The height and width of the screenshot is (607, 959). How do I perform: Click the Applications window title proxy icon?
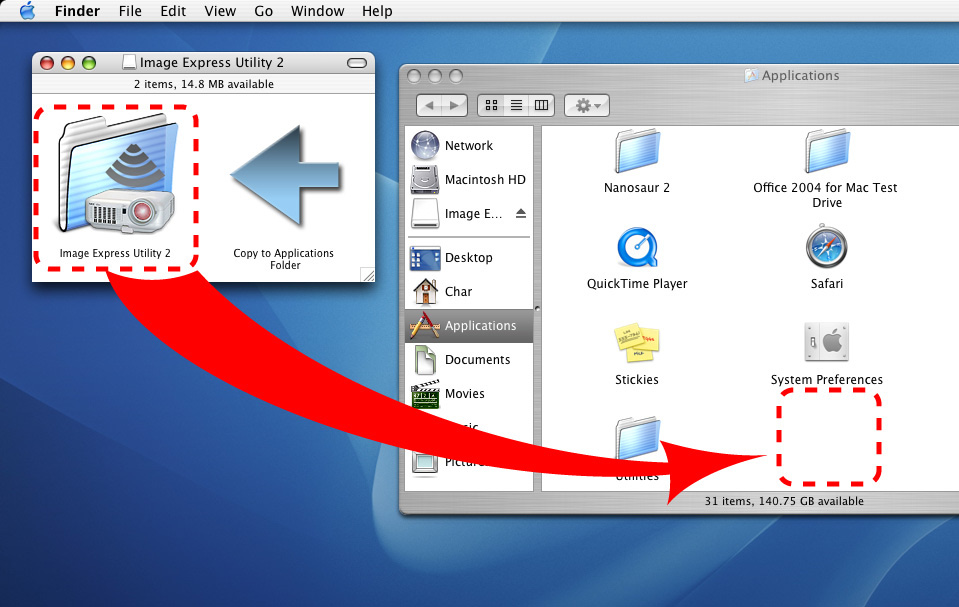(x=751, y=75)
